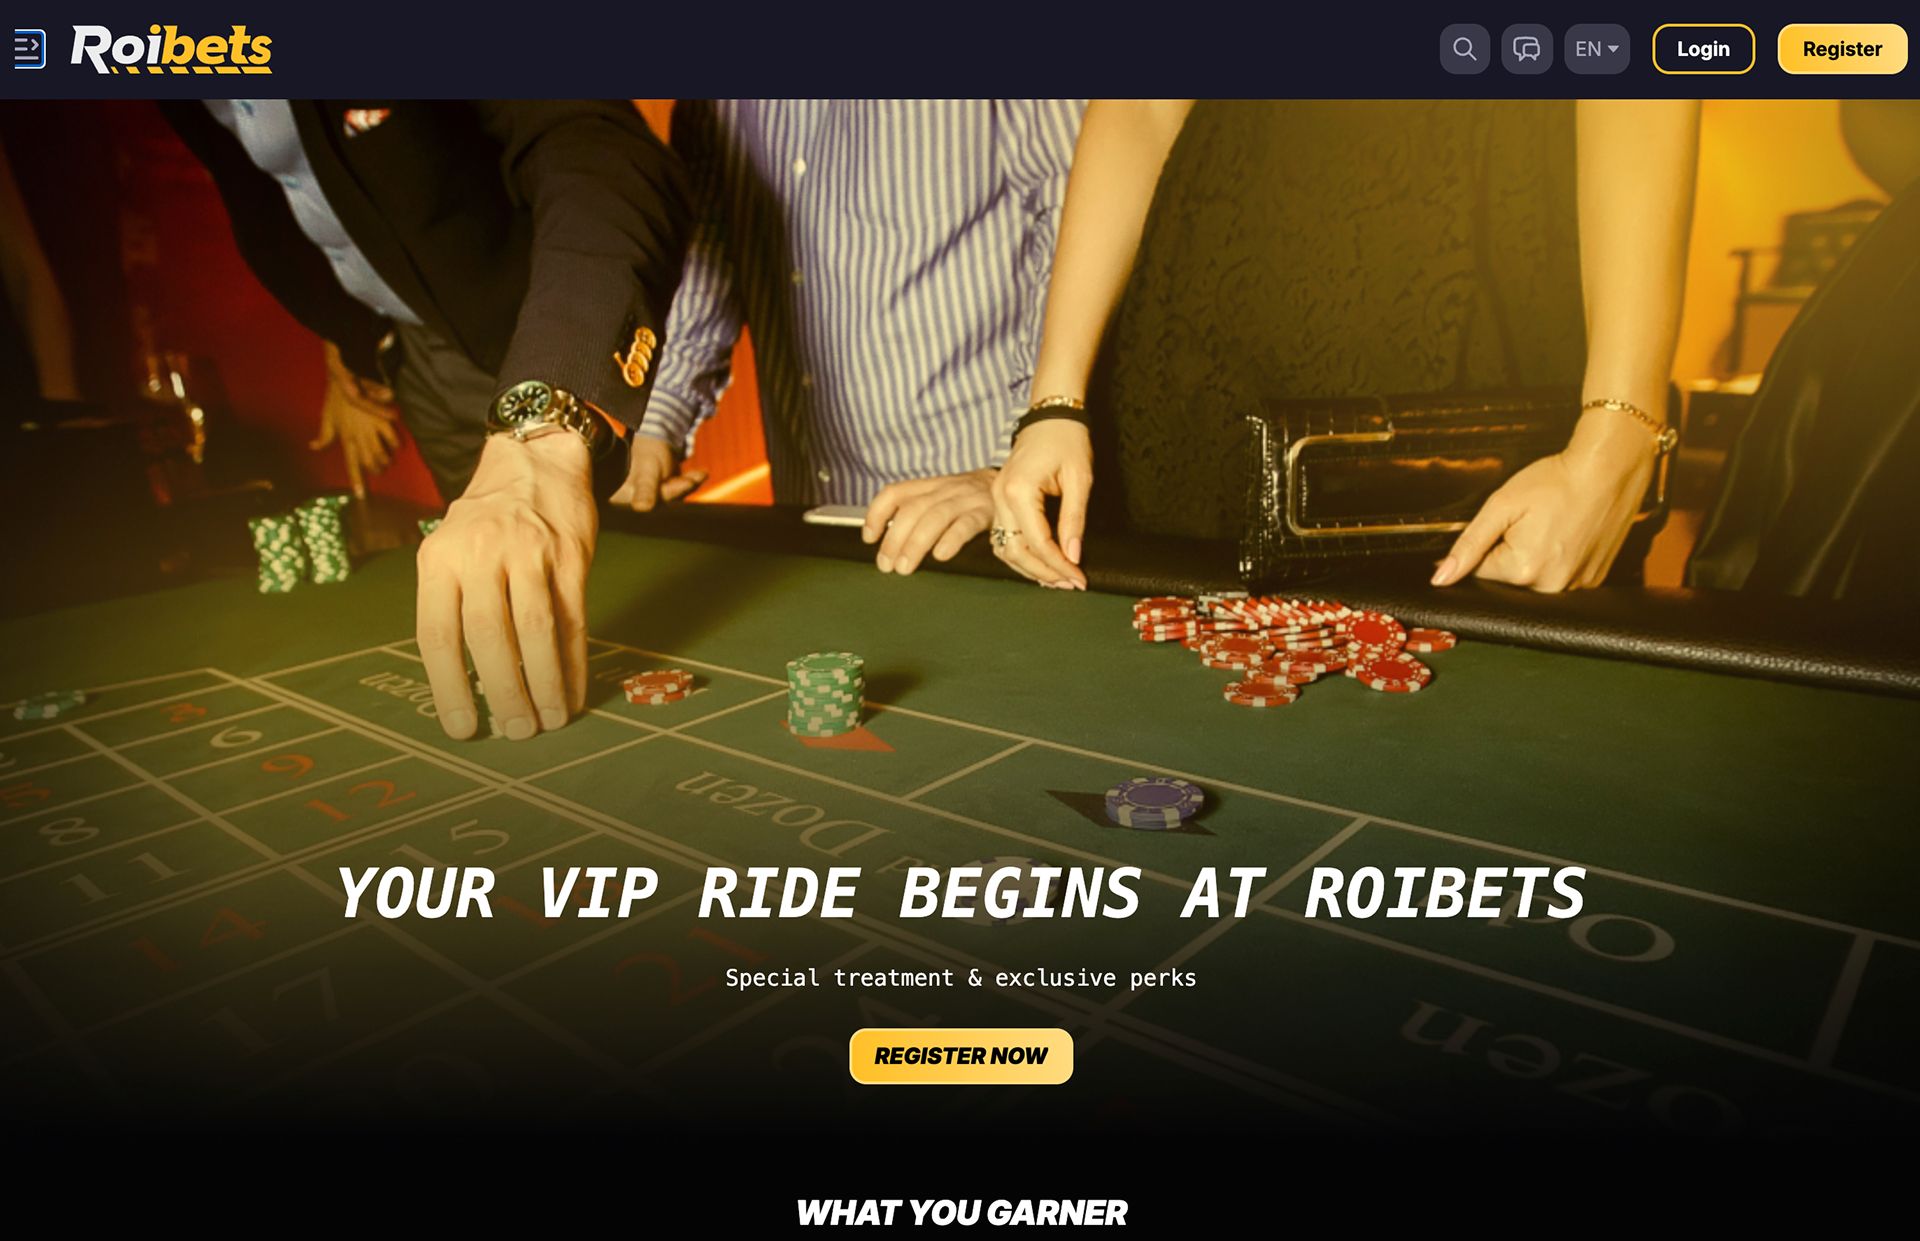Click the 'Your VIP Ride Begins' headline

tap(961, 893)
